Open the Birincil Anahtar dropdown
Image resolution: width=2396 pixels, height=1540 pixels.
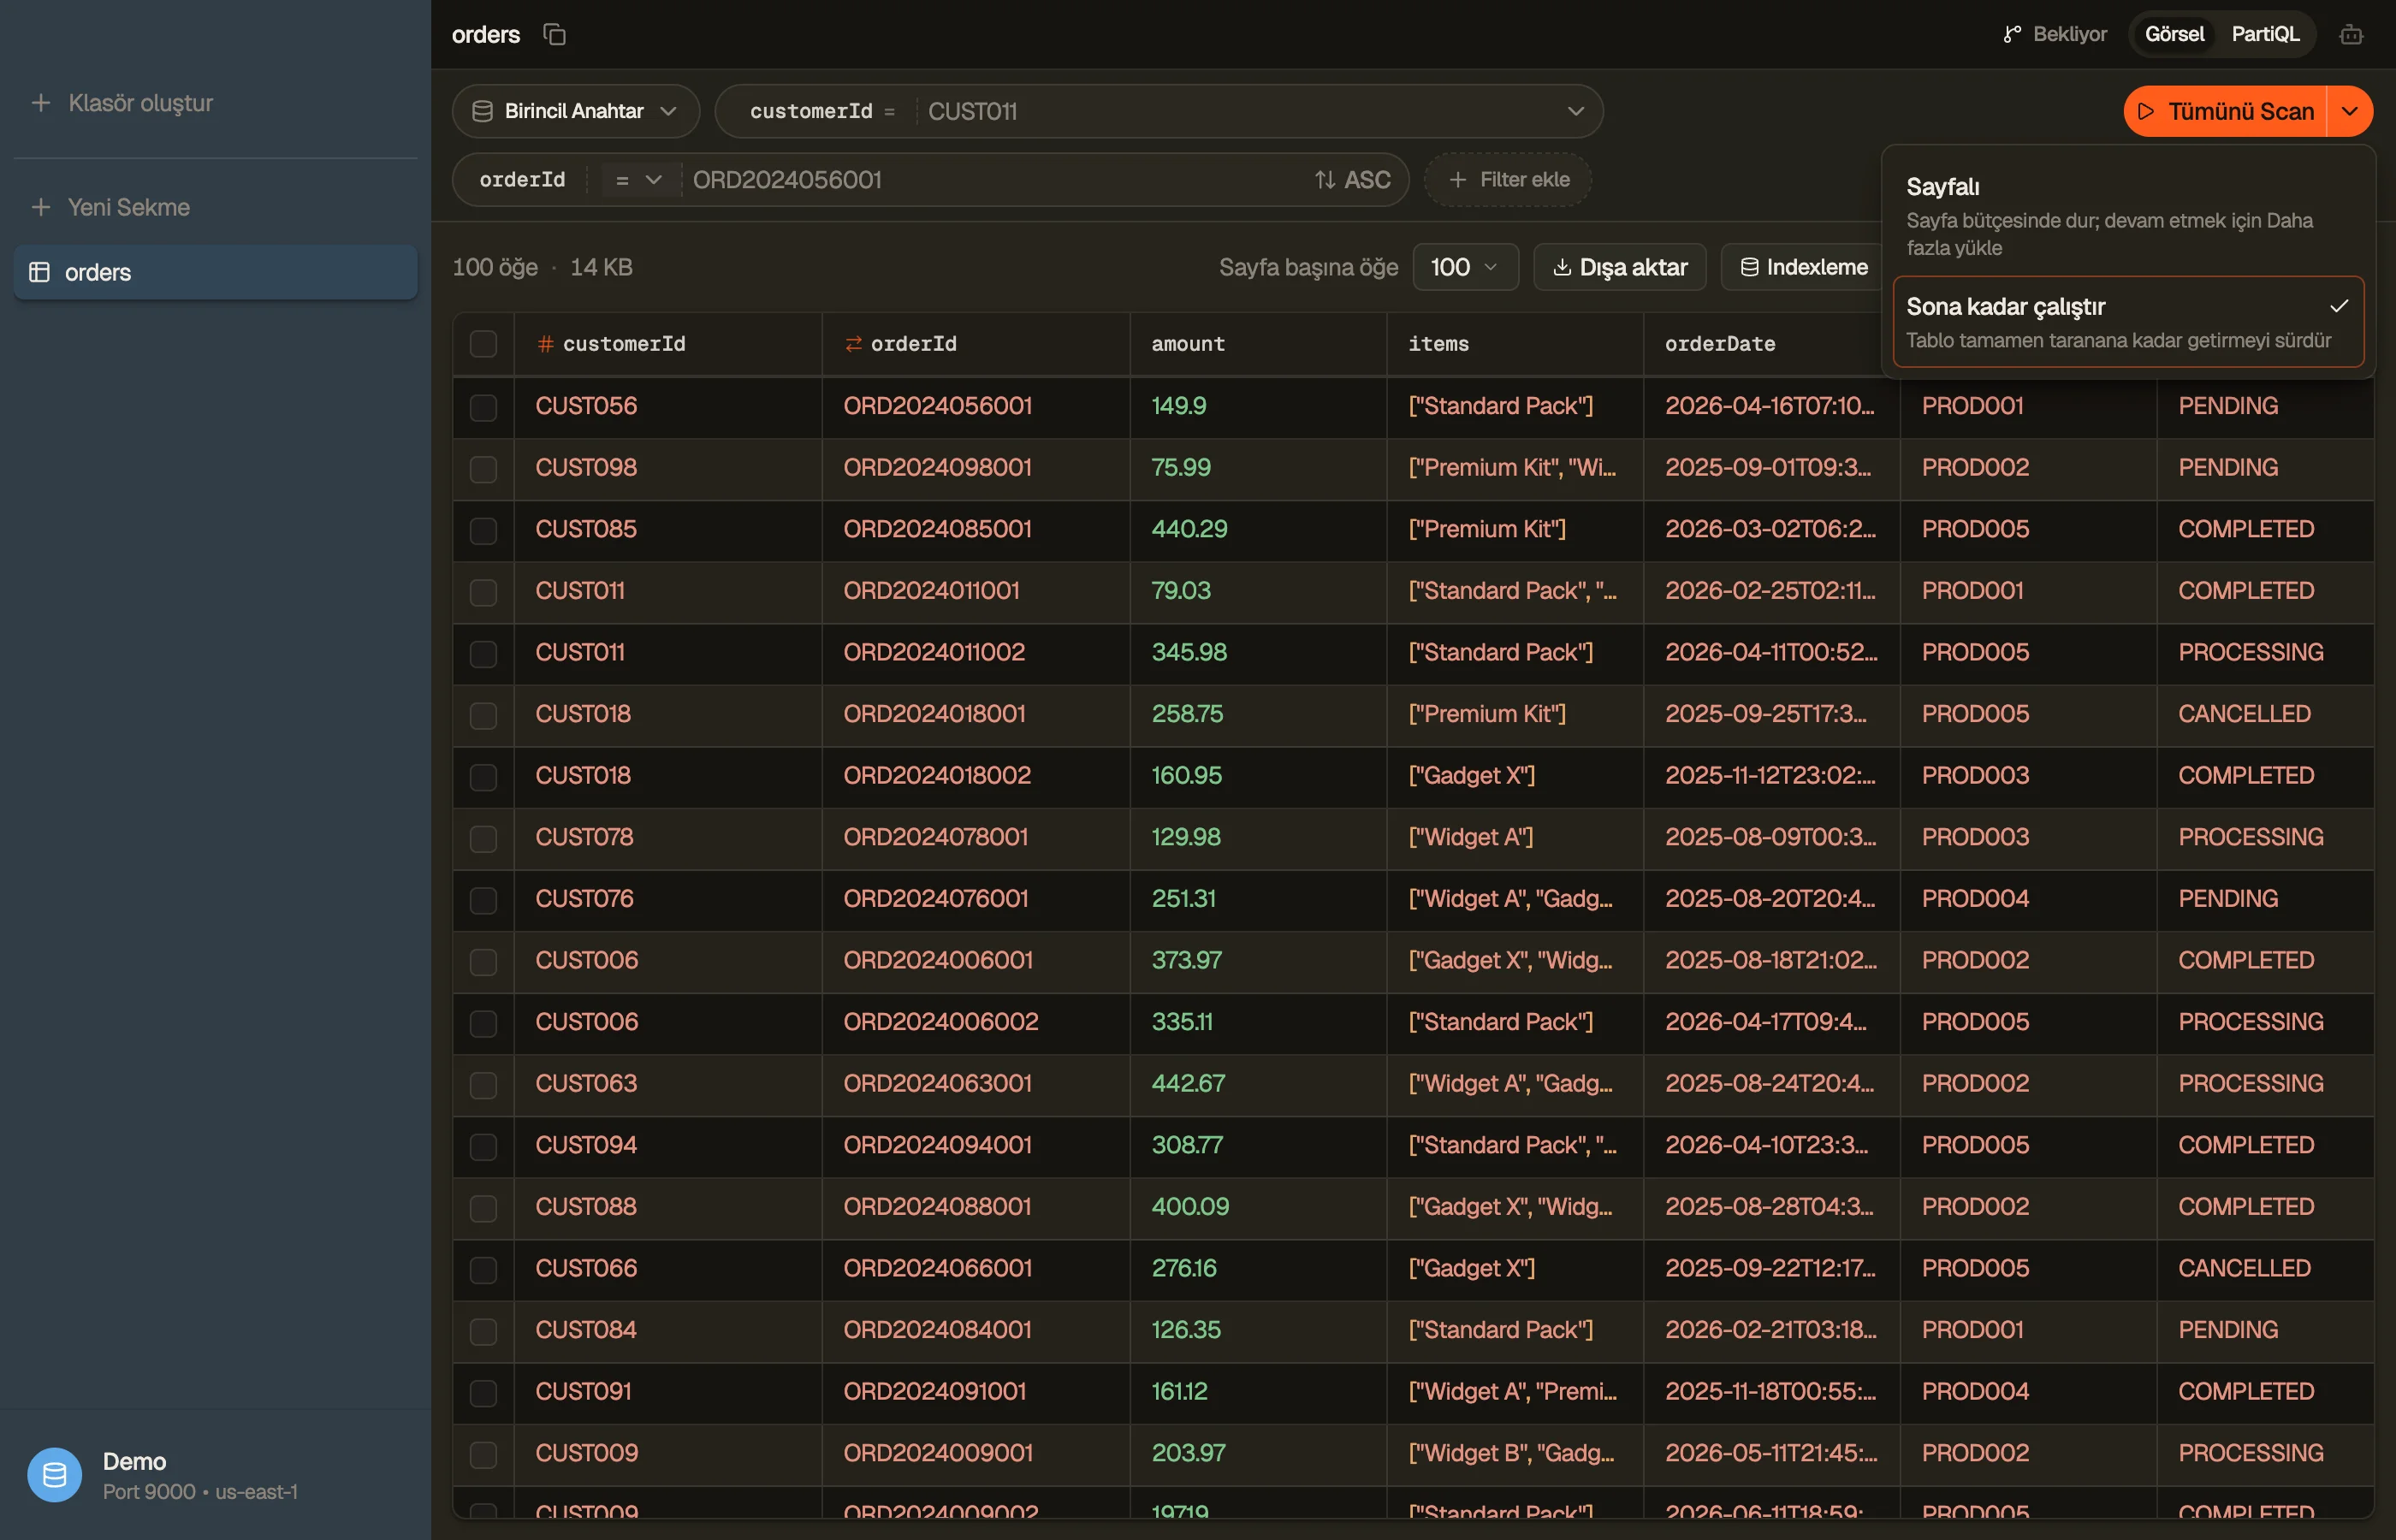[575, 111]
